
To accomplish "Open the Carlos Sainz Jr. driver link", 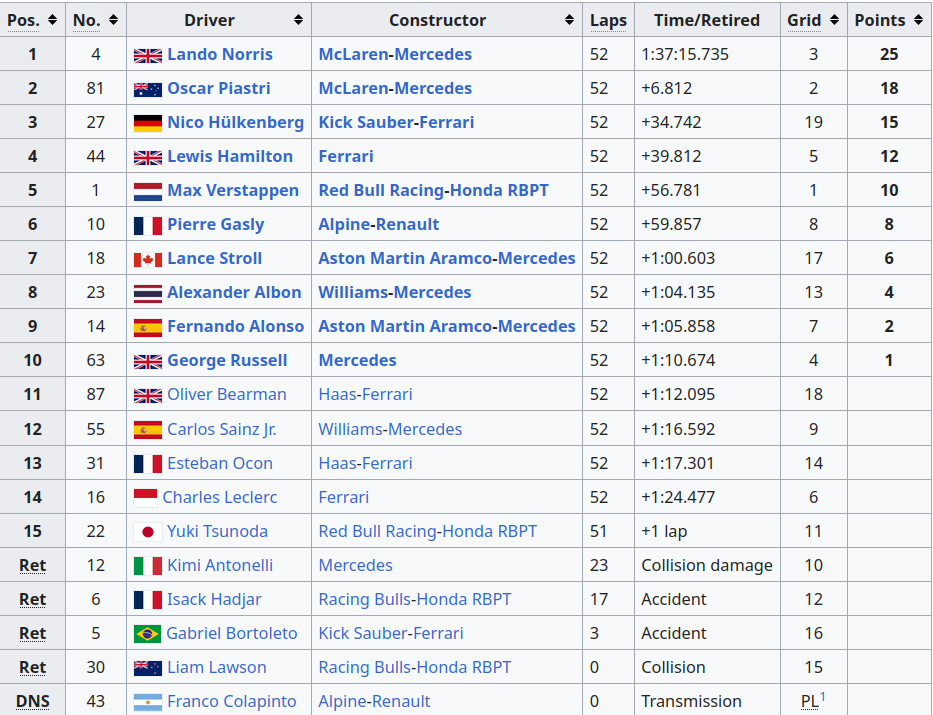I will (x=221, y=429).
